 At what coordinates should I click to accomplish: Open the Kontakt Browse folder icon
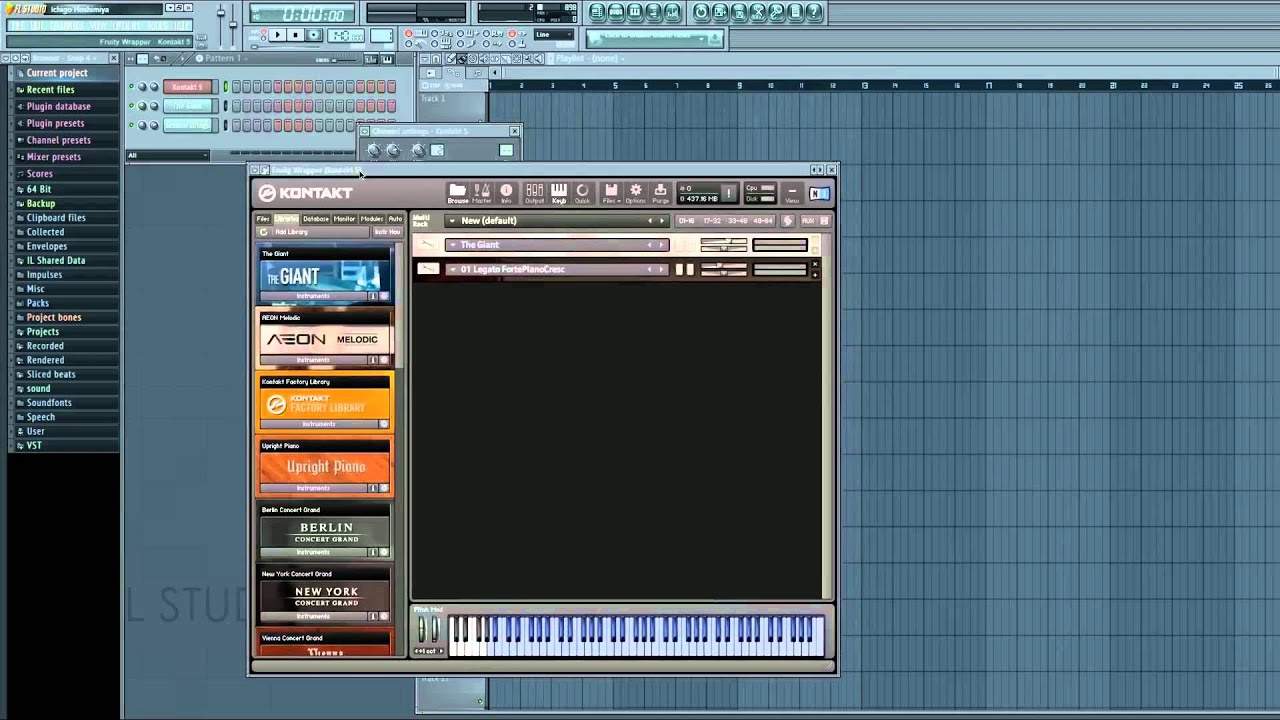click(x=457, y=193)
